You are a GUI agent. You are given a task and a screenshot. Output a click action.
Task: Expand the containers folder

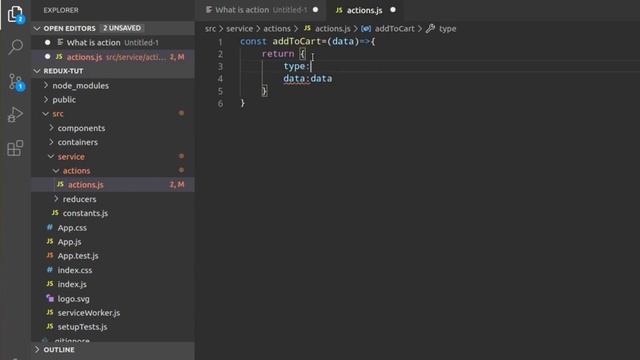(51, 142)
